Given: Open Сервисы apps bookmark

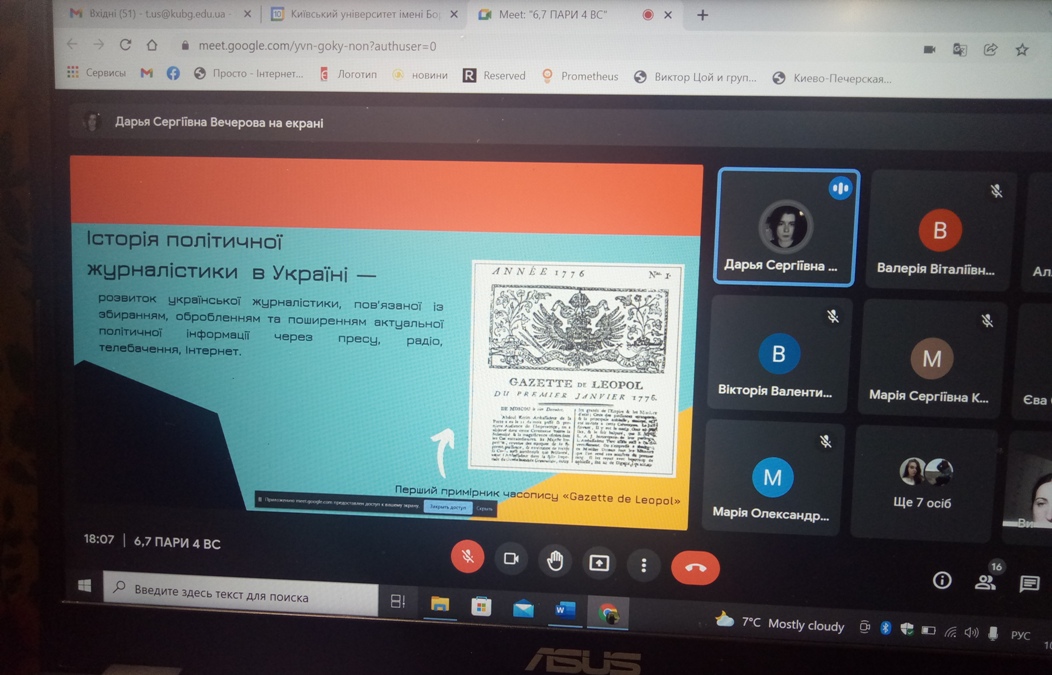Looking at the screenshot, I should (x=97, y=72).
